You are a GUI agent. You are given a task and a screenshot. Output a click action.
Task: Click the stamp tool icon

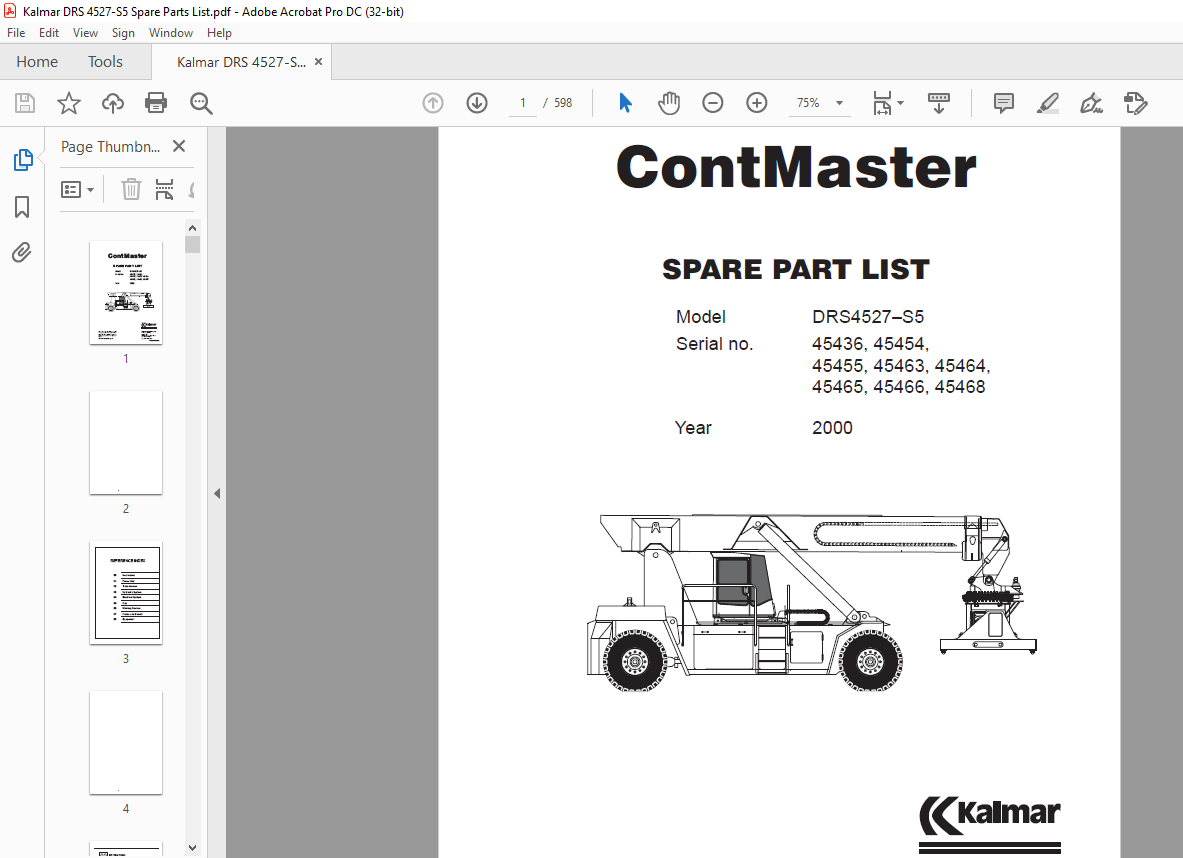pos(1135,103)
